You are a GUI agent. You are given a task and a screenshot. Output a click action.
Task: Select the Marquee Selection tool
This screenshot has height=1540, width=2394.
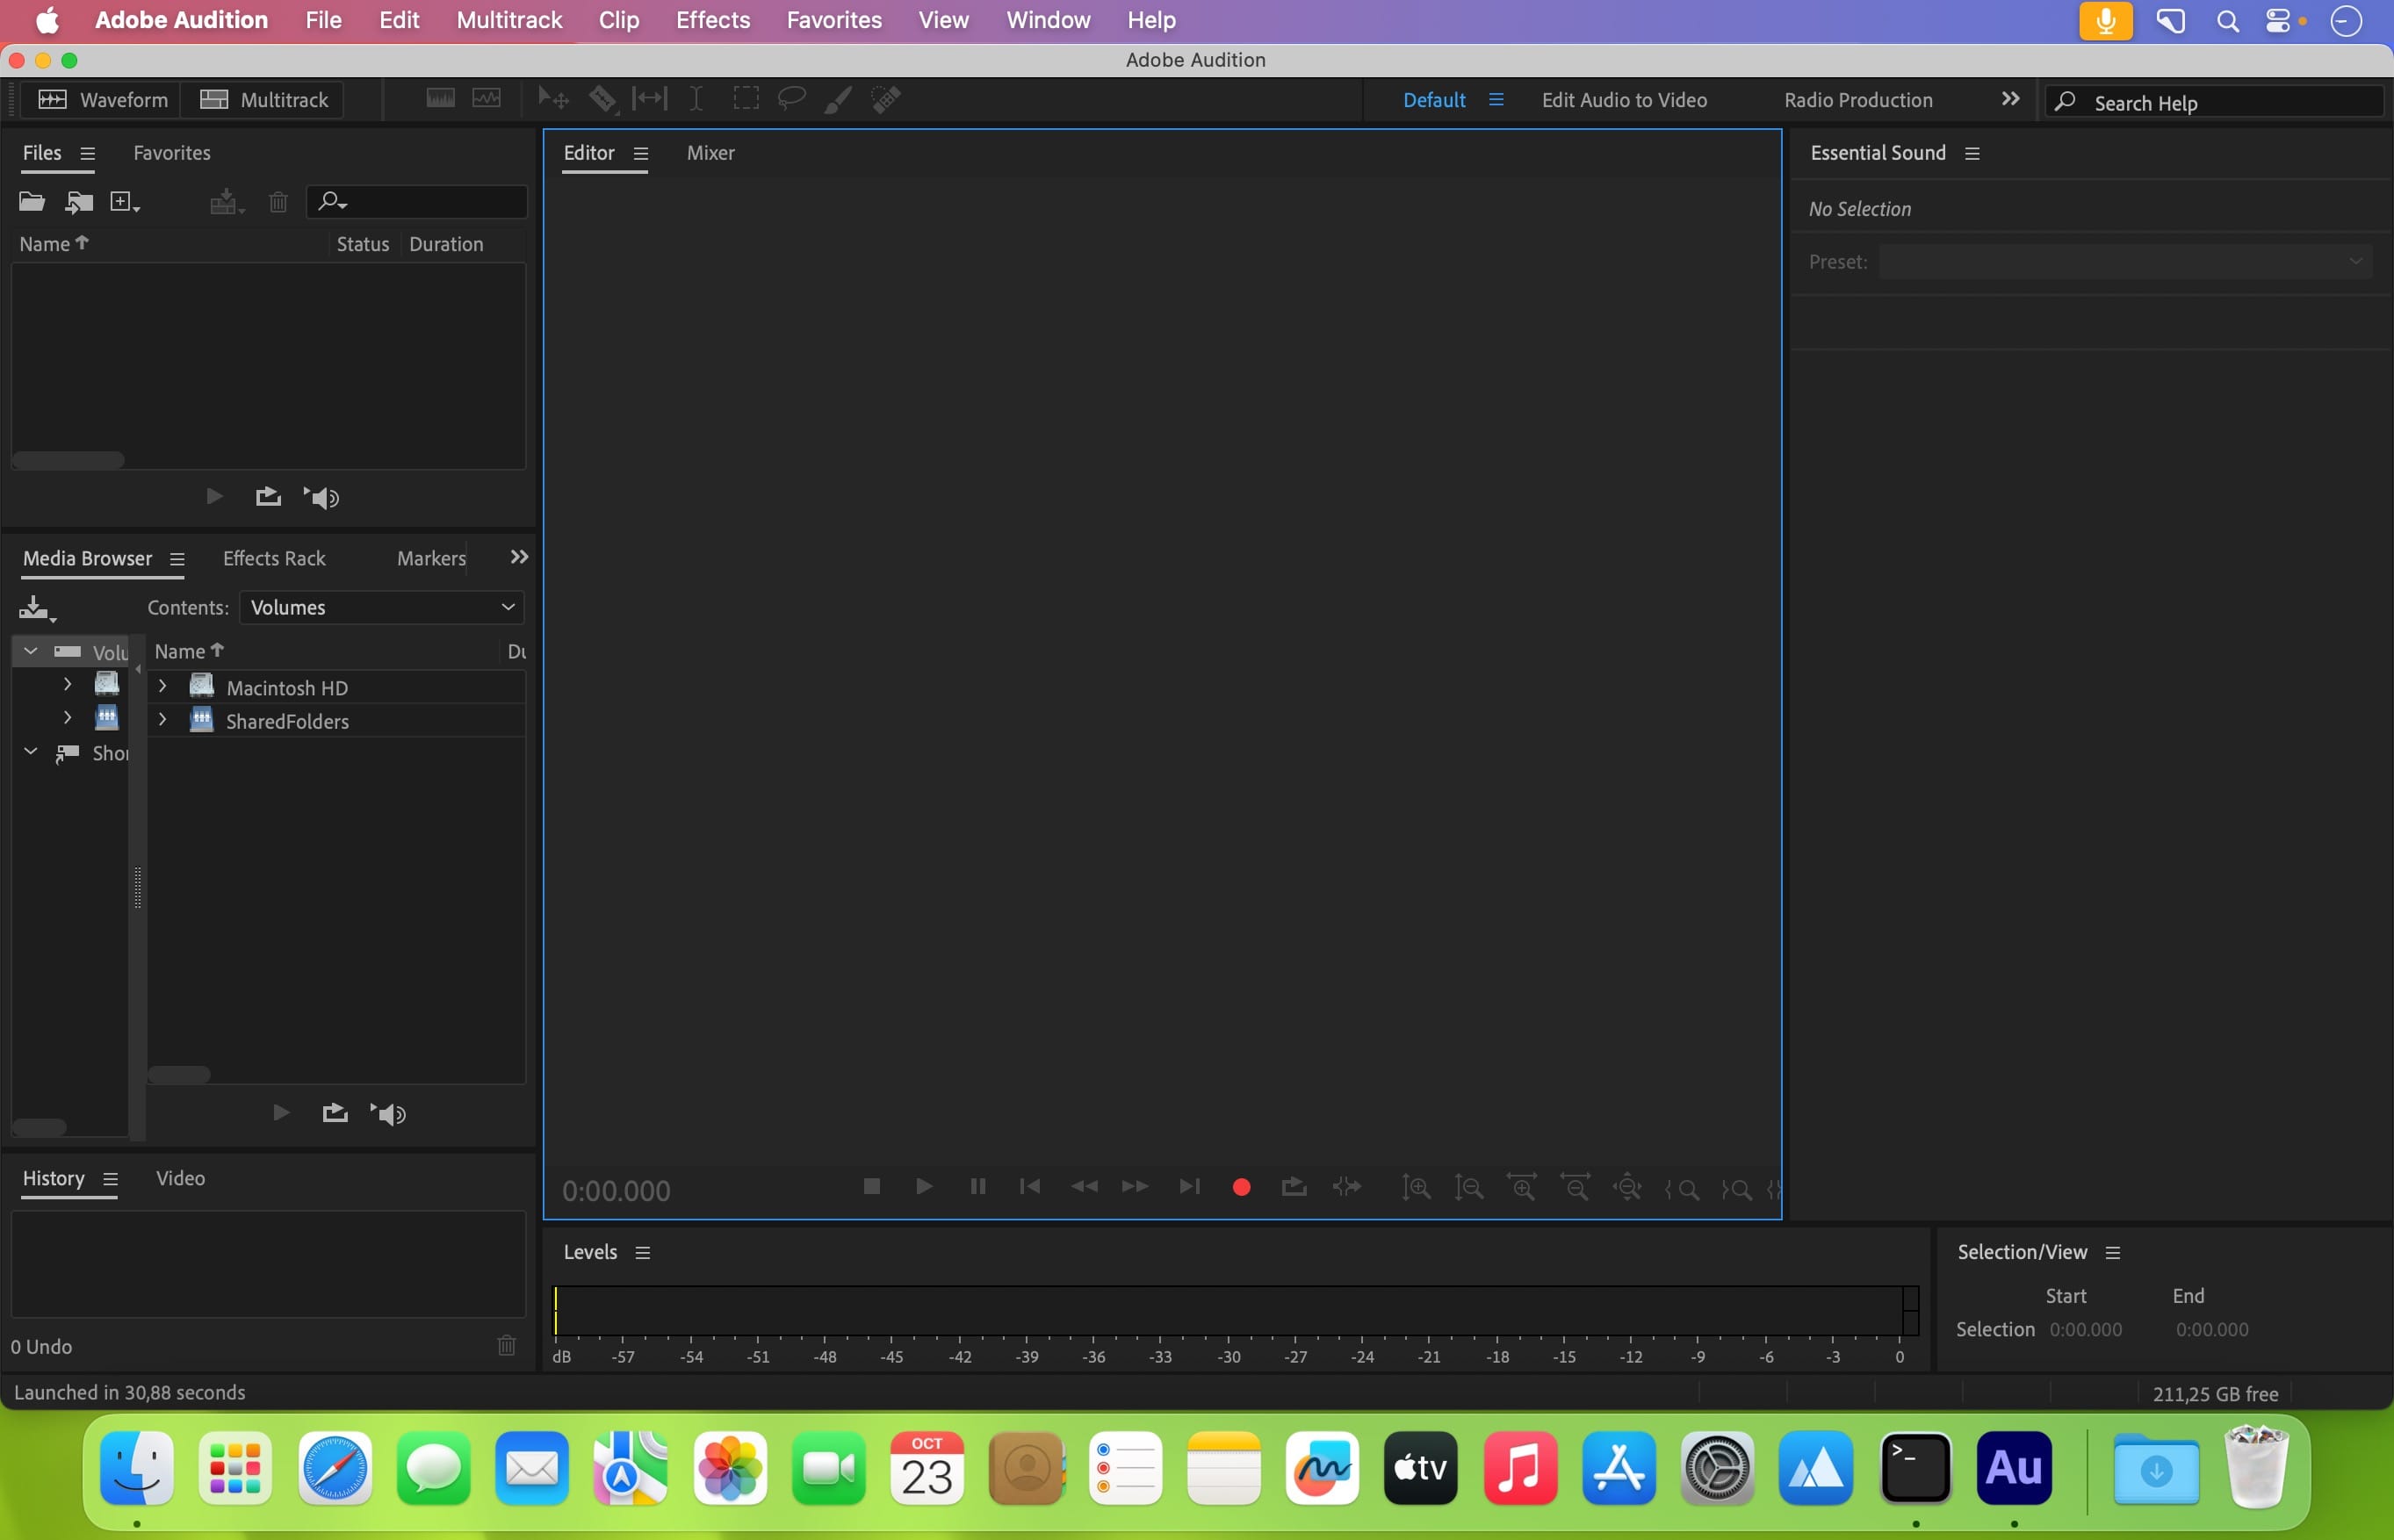point(745,99)
